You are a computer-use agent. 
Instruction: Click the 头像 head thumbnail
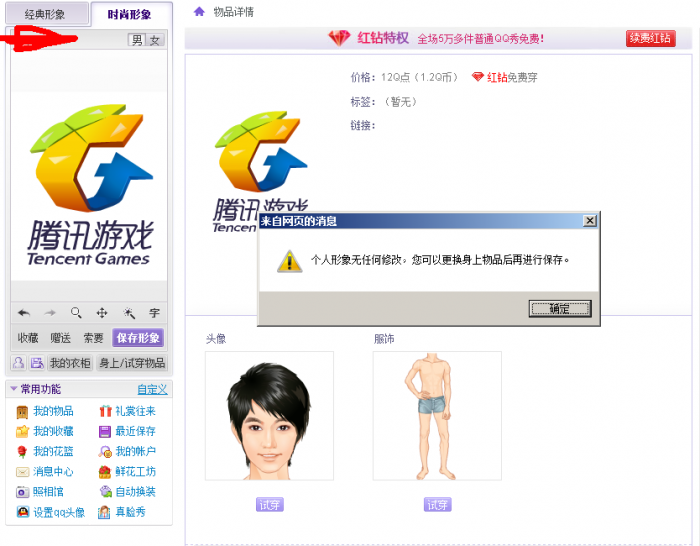269,416
